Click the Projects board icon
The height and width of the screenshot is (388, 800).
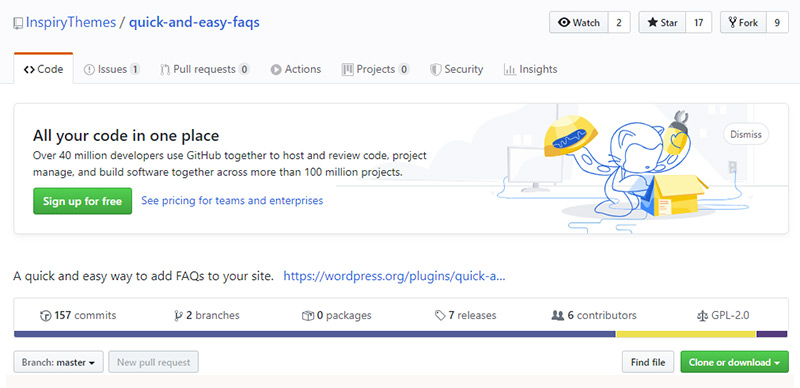pyautogui.click(x=347, y=69)
